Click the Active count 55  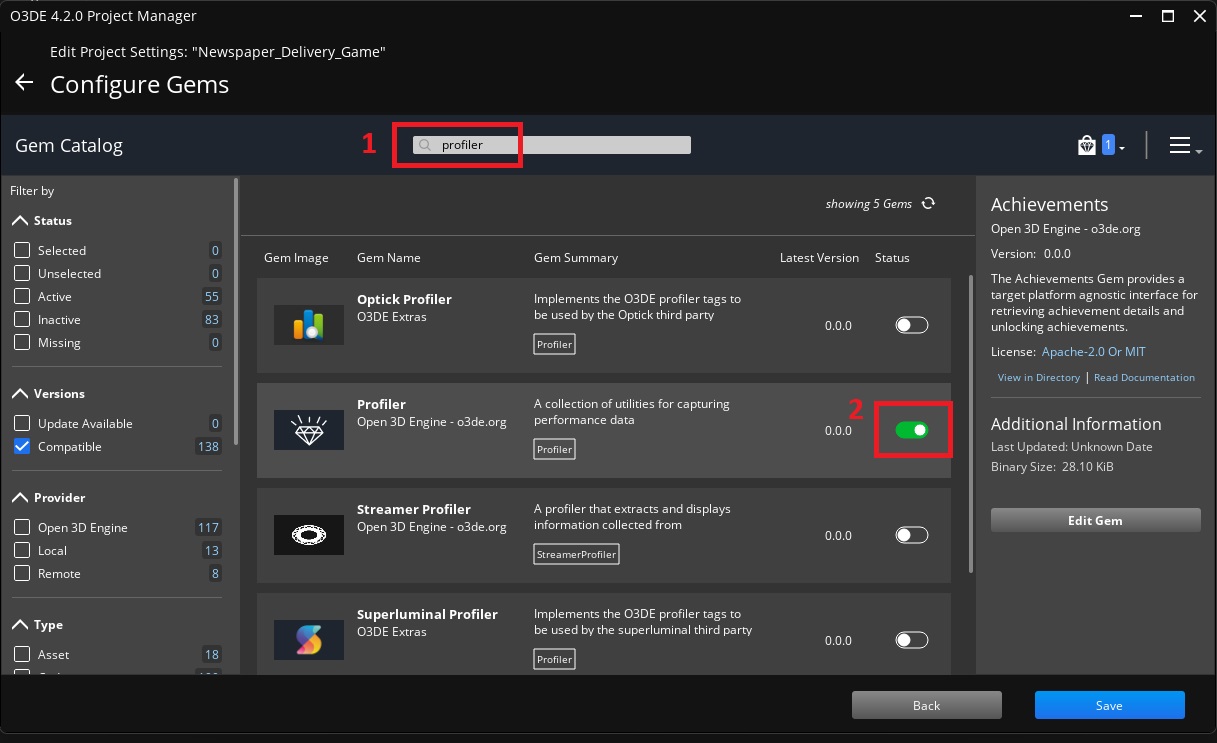[211, 296]
